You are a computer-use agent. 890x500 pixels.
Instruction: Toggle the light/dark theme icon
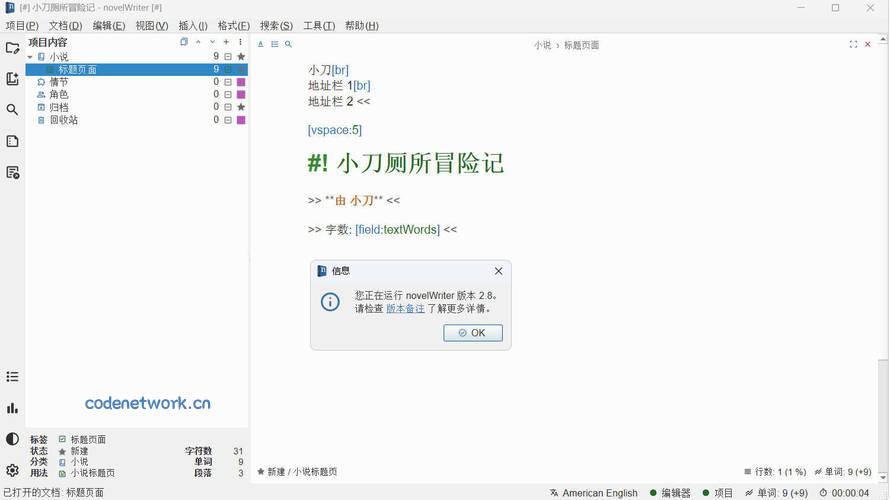(12, 439)
